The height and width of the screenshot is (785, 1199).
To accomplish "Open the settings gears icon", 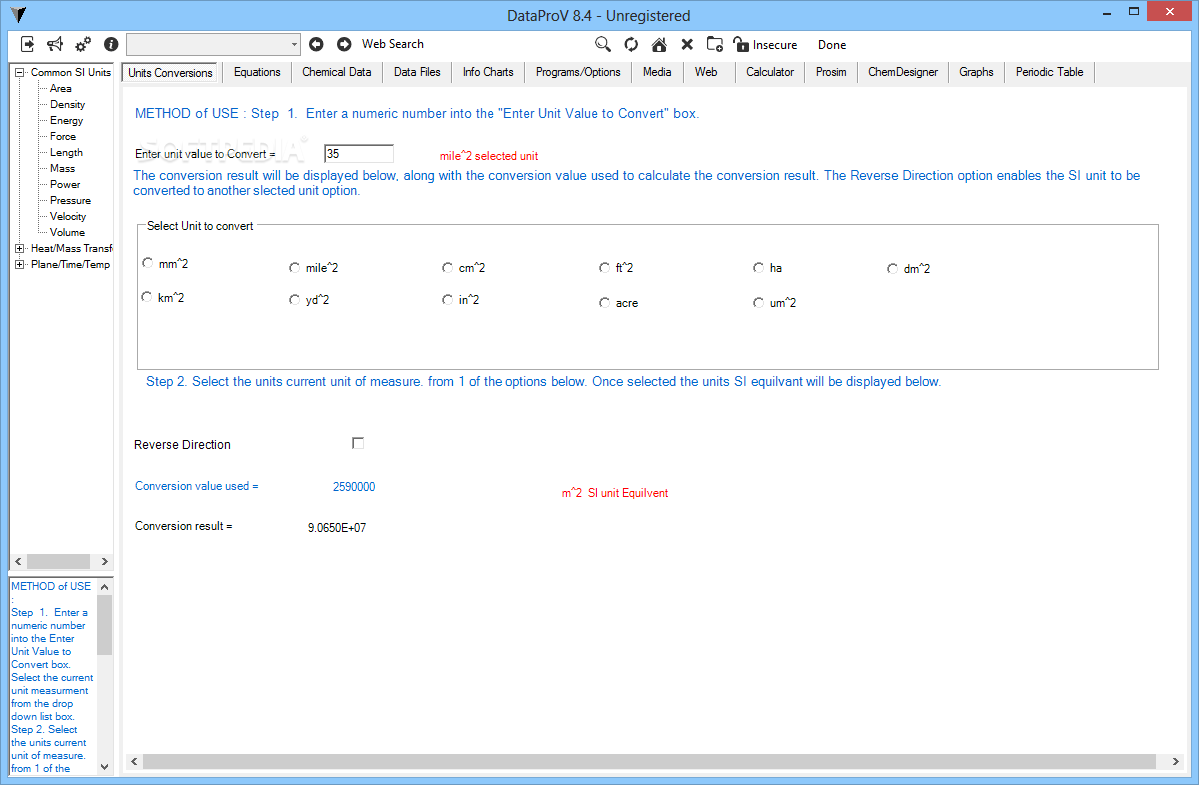I will [x=83, y=44].
